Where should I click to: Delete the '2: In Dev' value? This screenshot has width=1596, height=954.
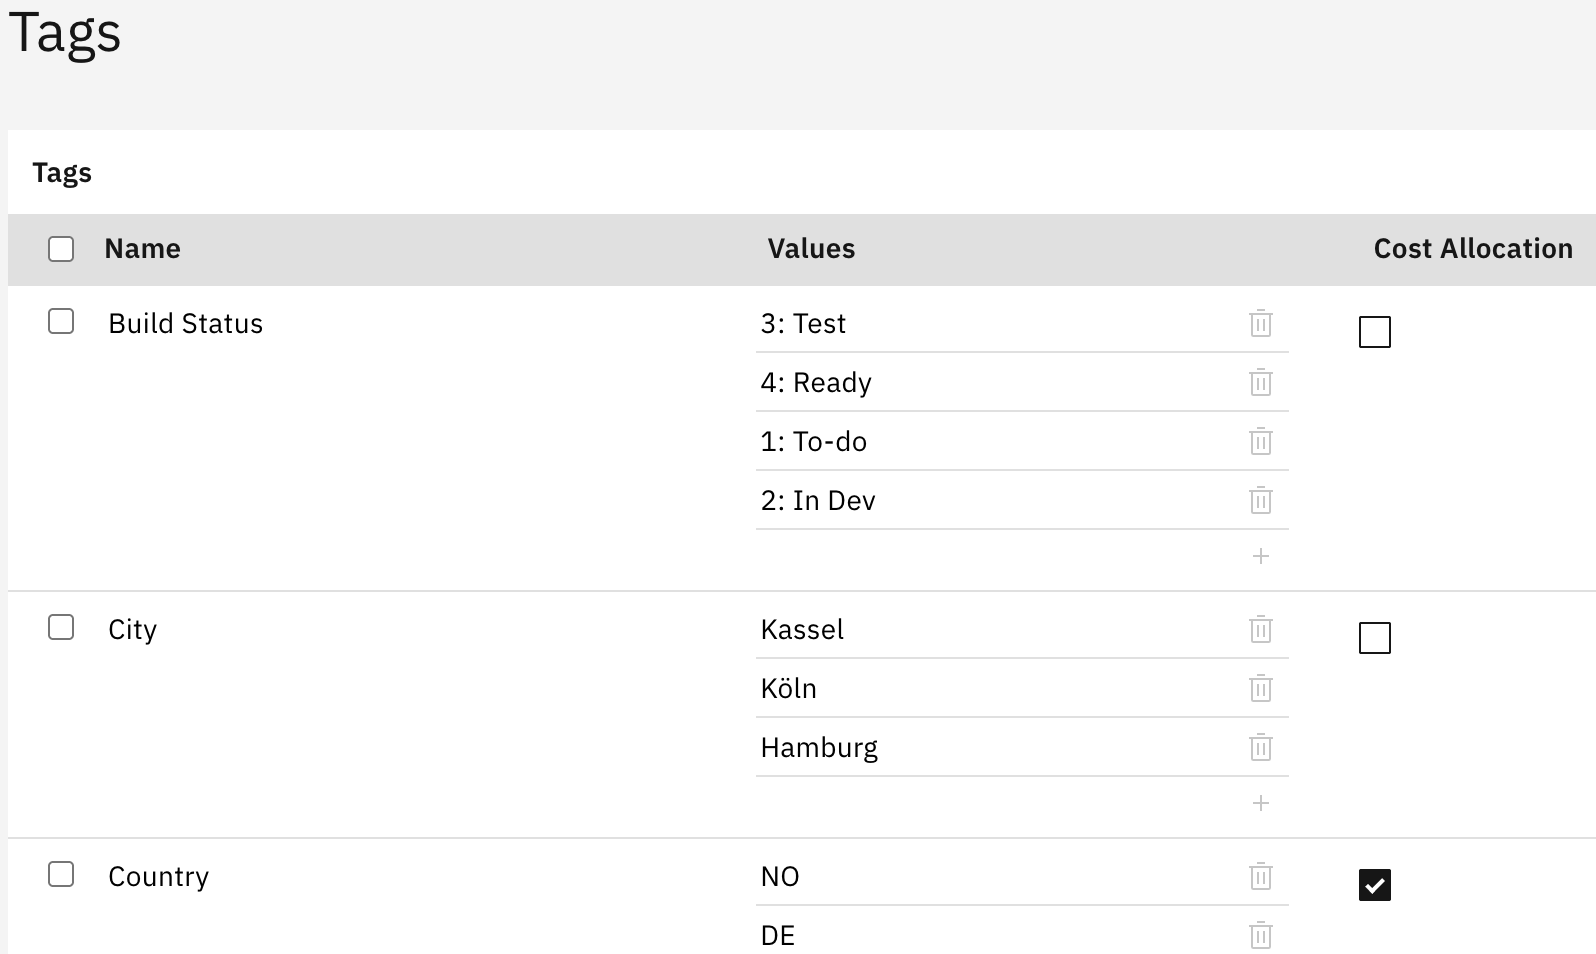point(1260,501)
